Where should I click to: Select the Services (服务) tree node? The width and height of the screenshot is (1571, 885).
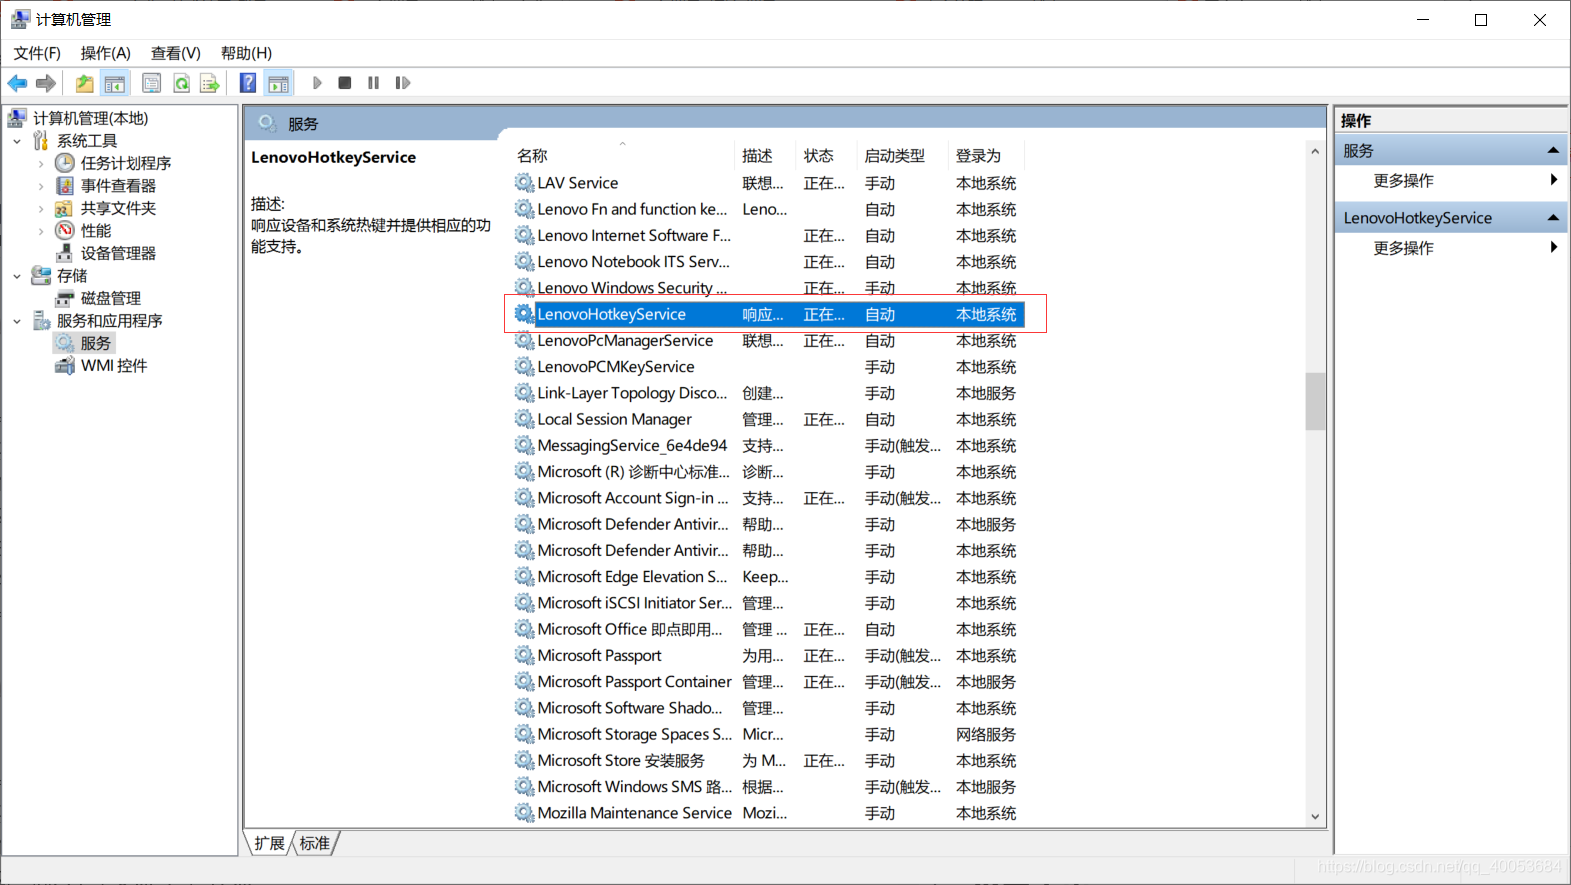(x=95, y=343)
